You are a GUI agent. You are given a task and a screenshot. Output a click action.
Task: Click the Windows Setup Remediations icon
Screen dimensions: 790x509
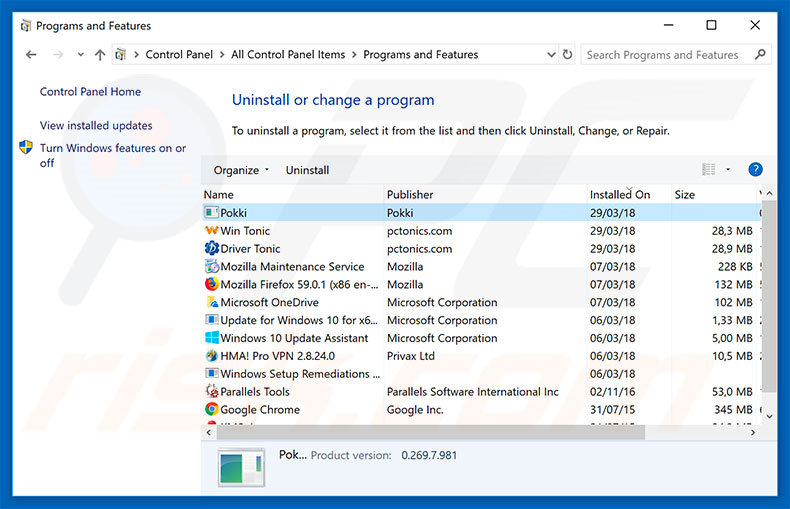211,373
